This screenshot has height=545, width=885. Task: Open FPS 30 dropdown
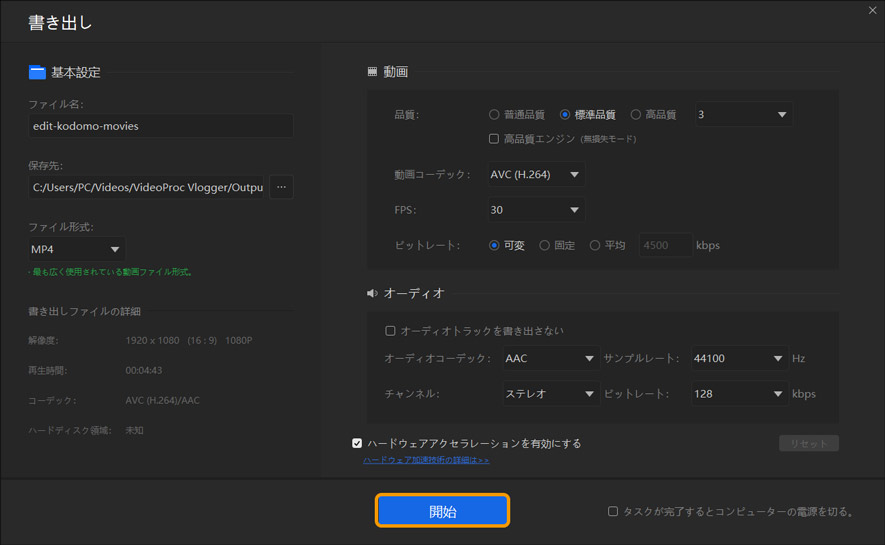[x=536, y=210]
